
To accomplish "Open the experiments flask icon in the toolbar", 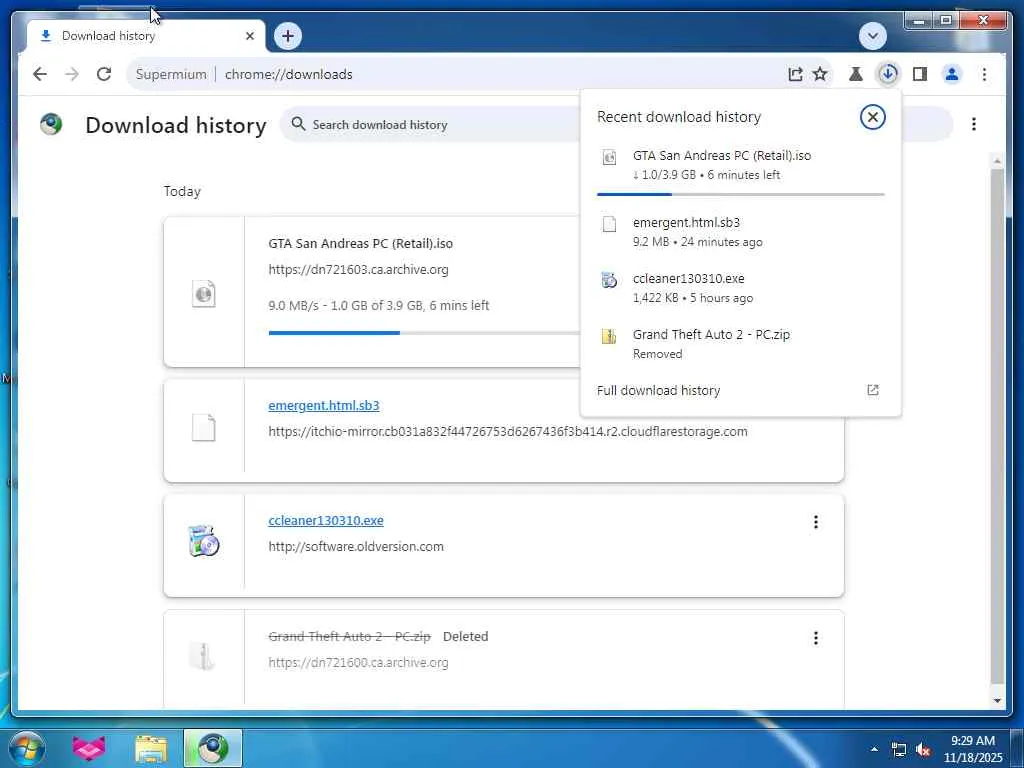I will point(856,74).
